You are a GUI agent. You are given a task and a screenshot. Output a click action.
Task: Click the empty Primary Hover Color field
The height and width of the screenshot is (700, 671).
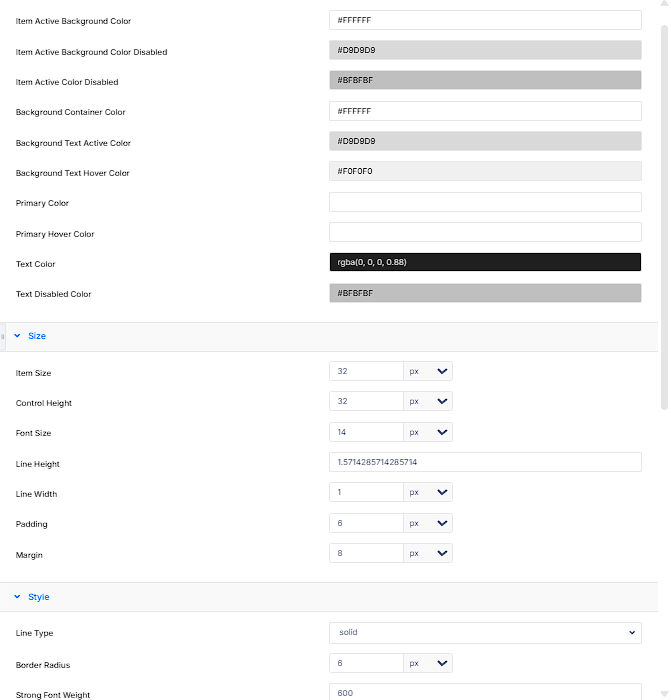point(485,232)
